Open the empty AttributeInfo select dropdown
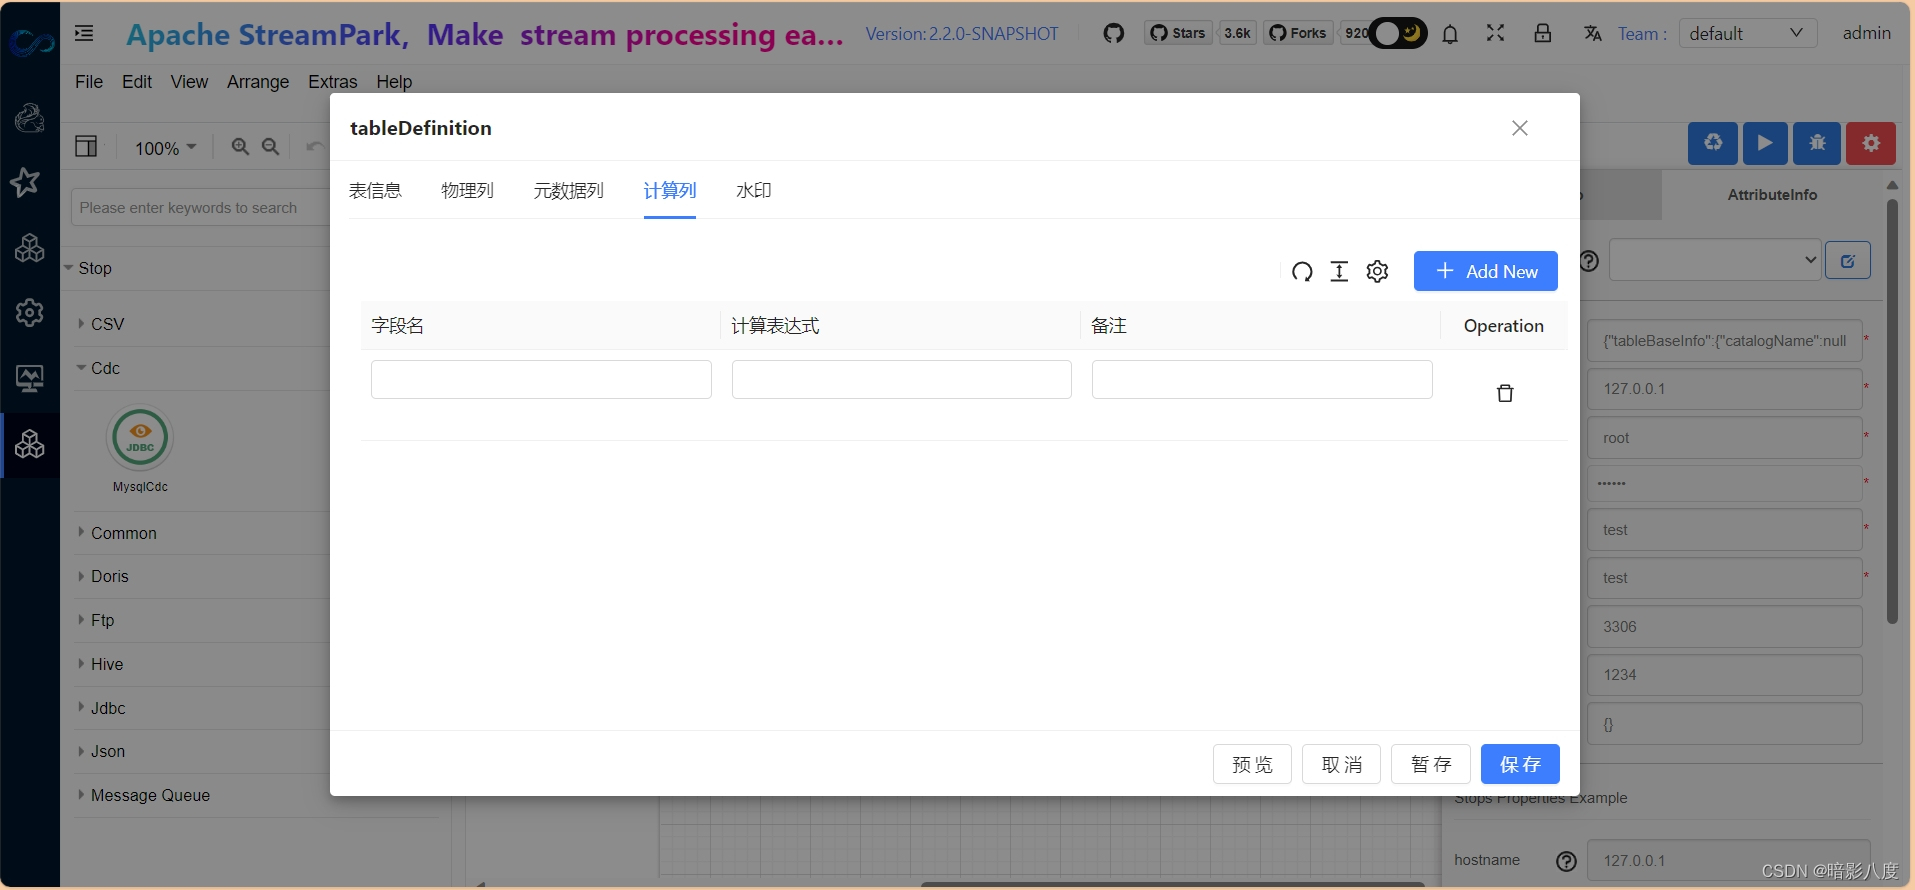 coord(1714,260)
